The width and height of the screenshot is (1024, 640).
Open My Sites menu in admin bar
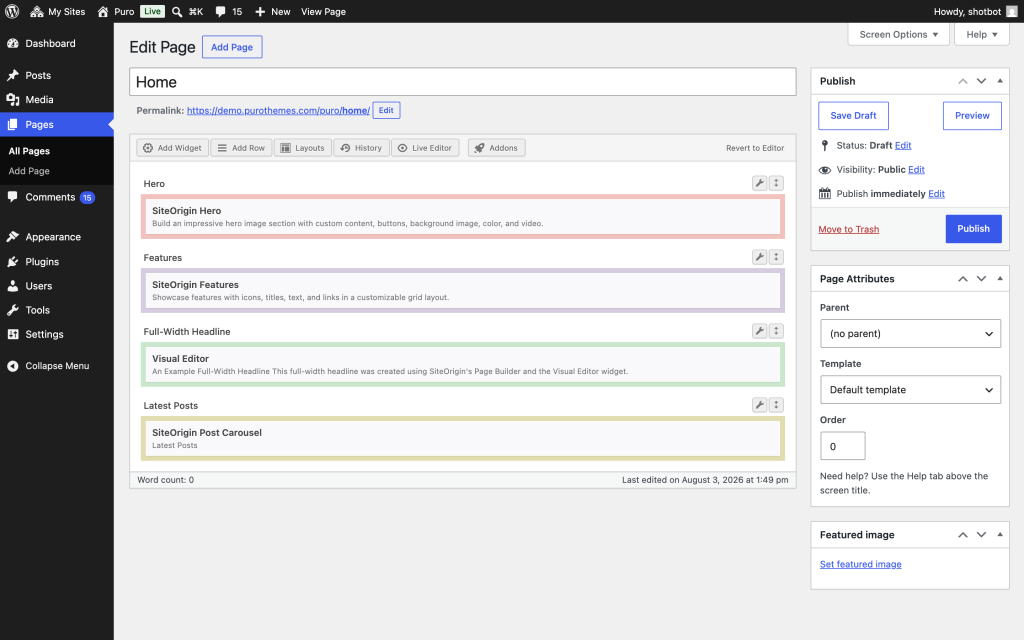coord(57,11)
